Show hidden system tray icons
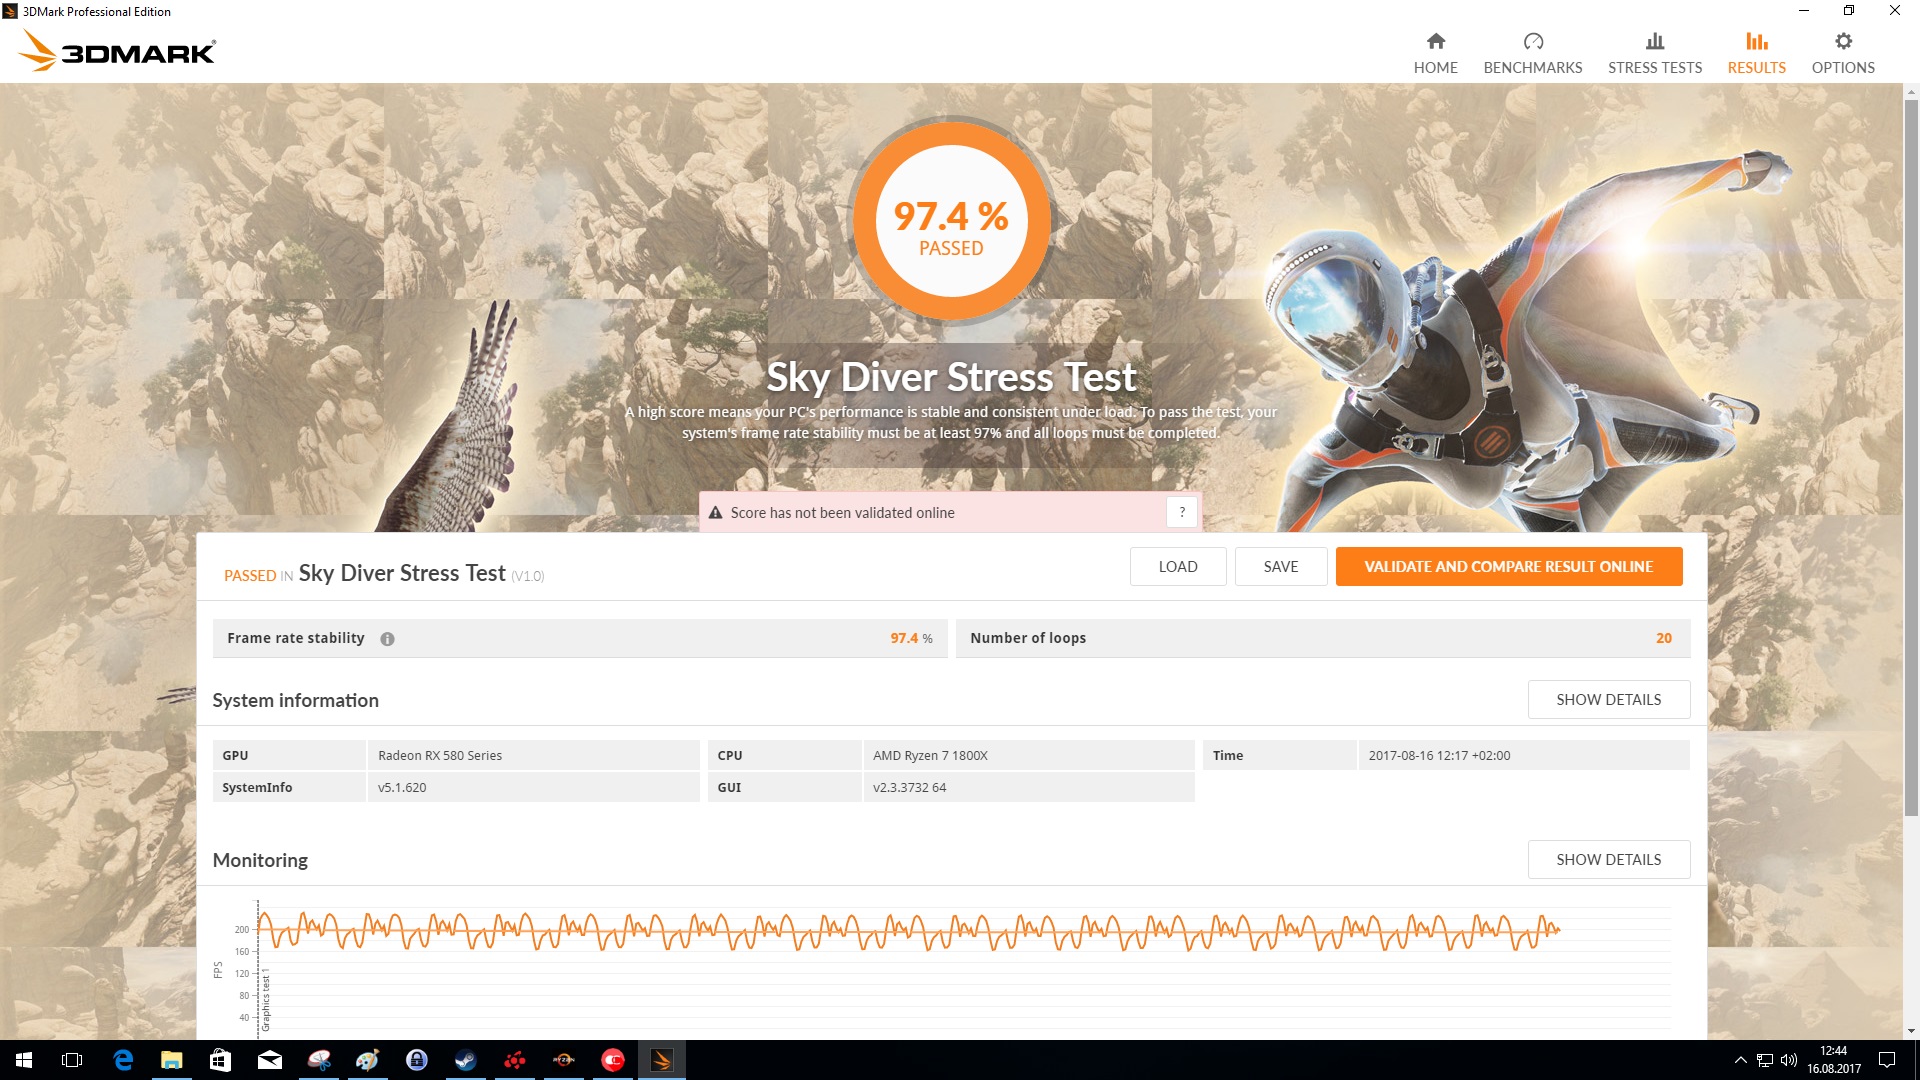This screenshot has height=1080, width=1920. 1740,1060
